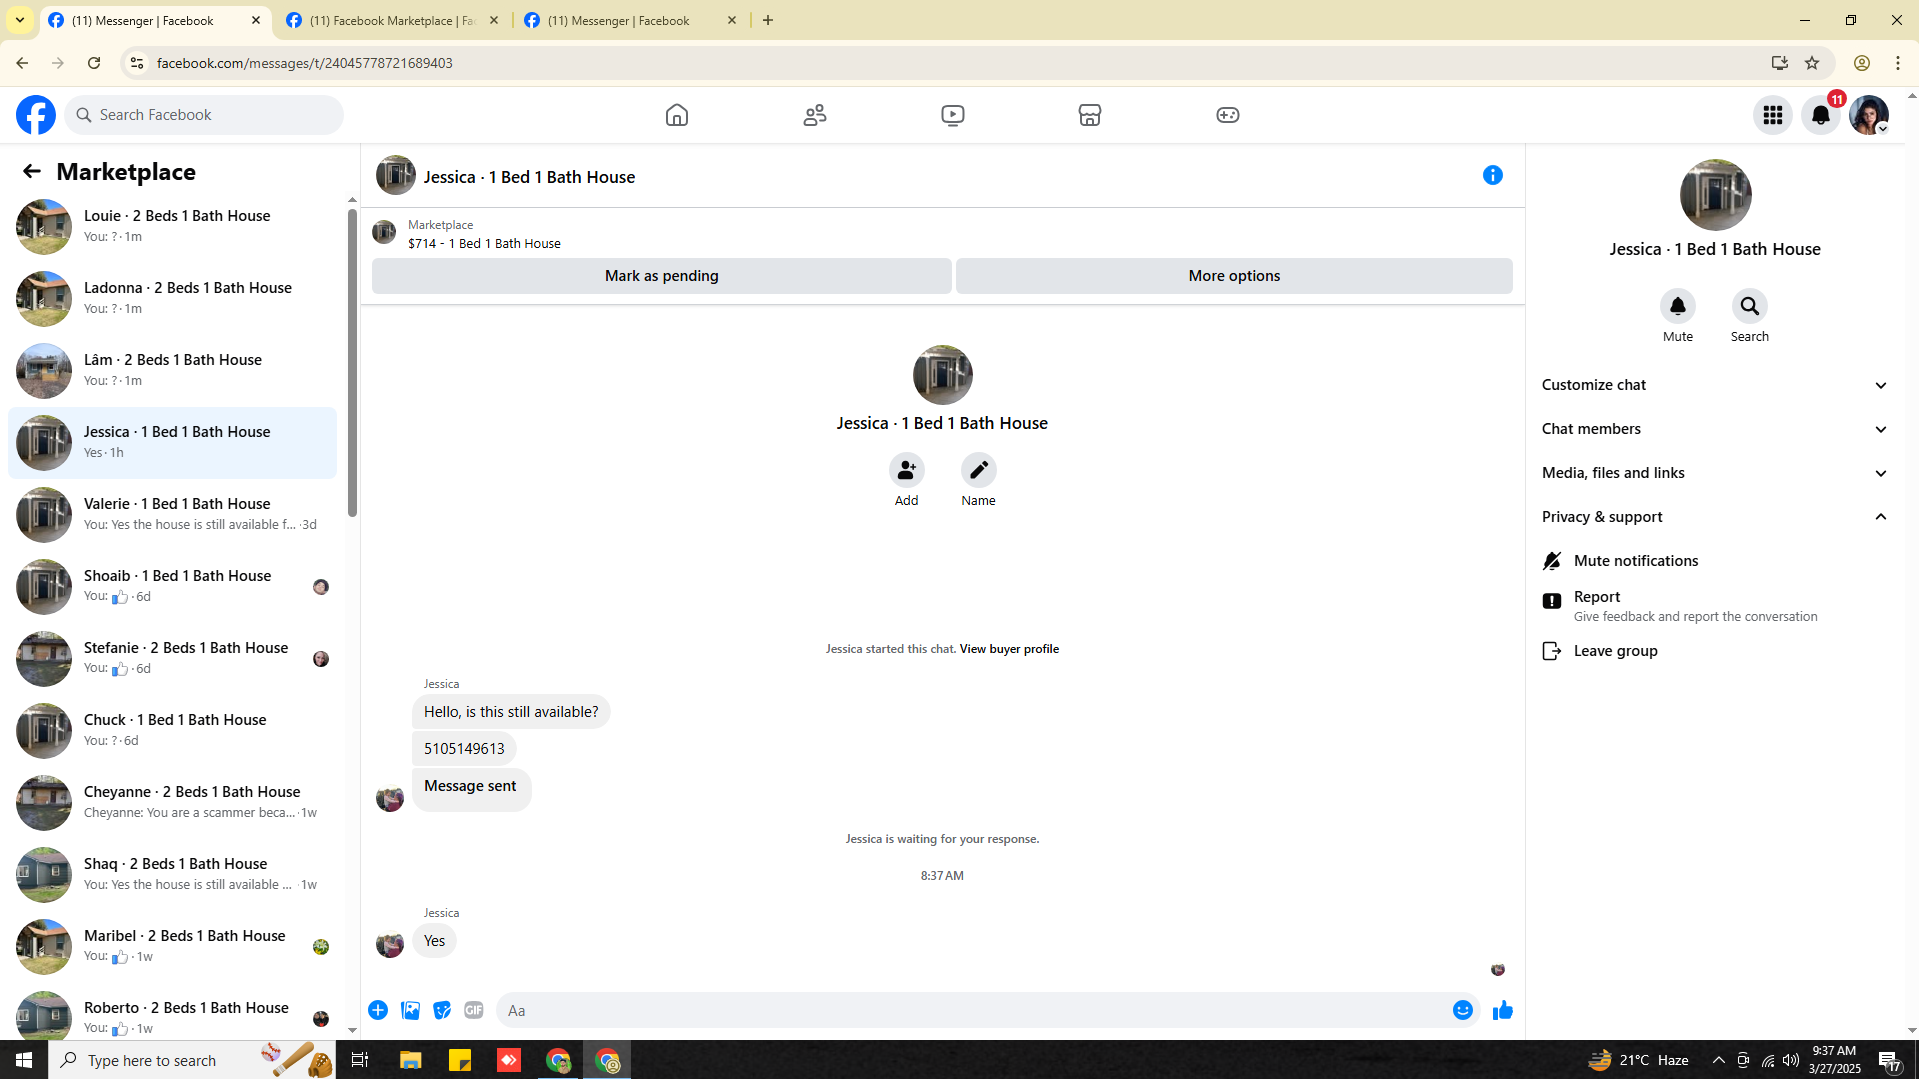Screen dimensions: 1919x1079
Task: Open the Lâm 2 Beds conversation
Action: click(x=172, y=371)
